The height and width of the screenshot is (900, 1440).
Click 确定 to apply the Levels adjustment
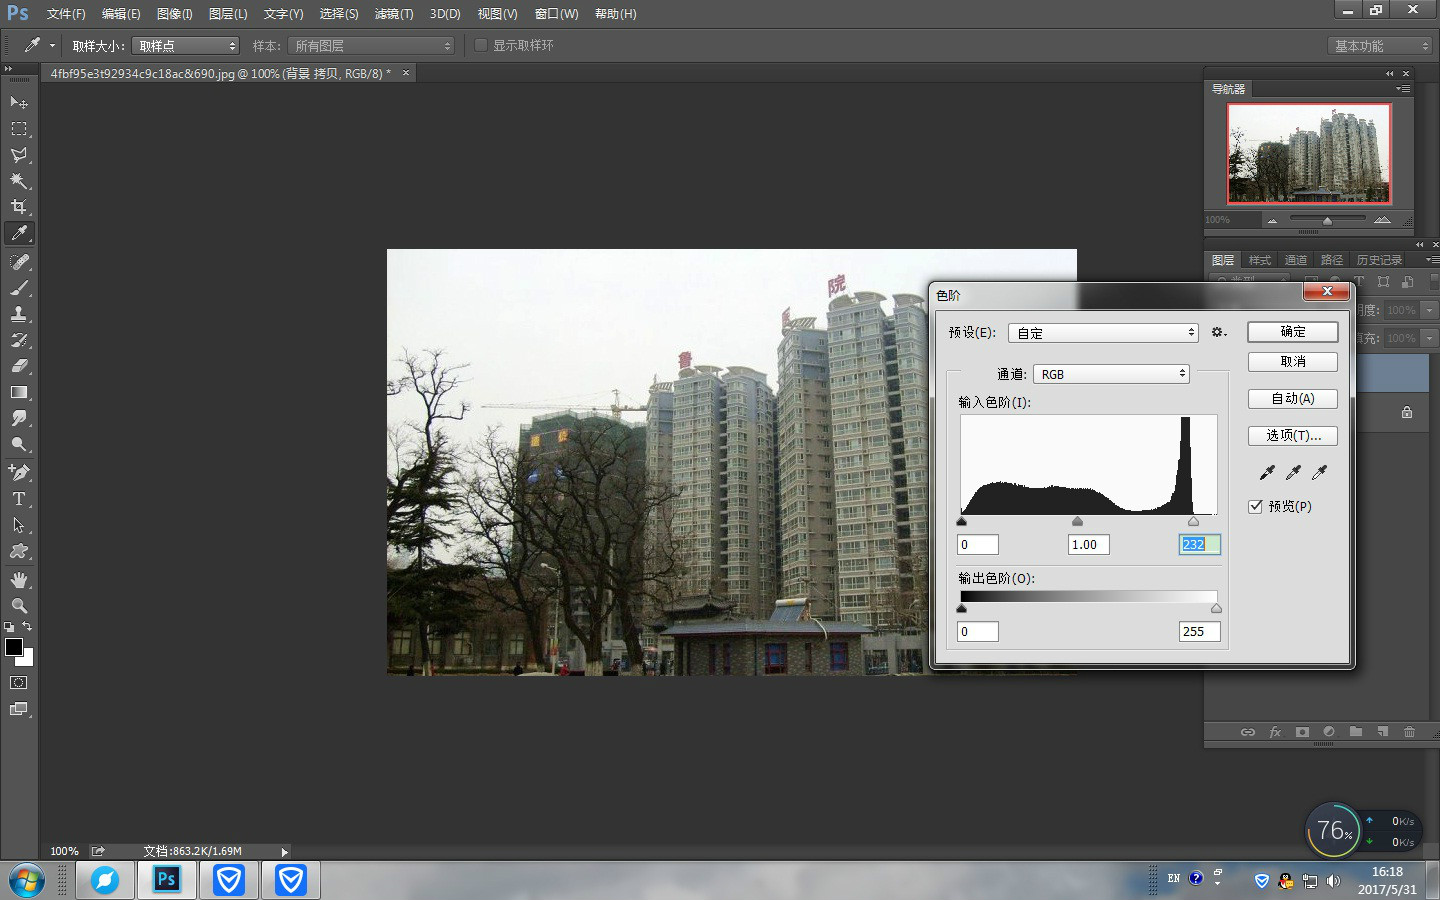pos(1292,331)
